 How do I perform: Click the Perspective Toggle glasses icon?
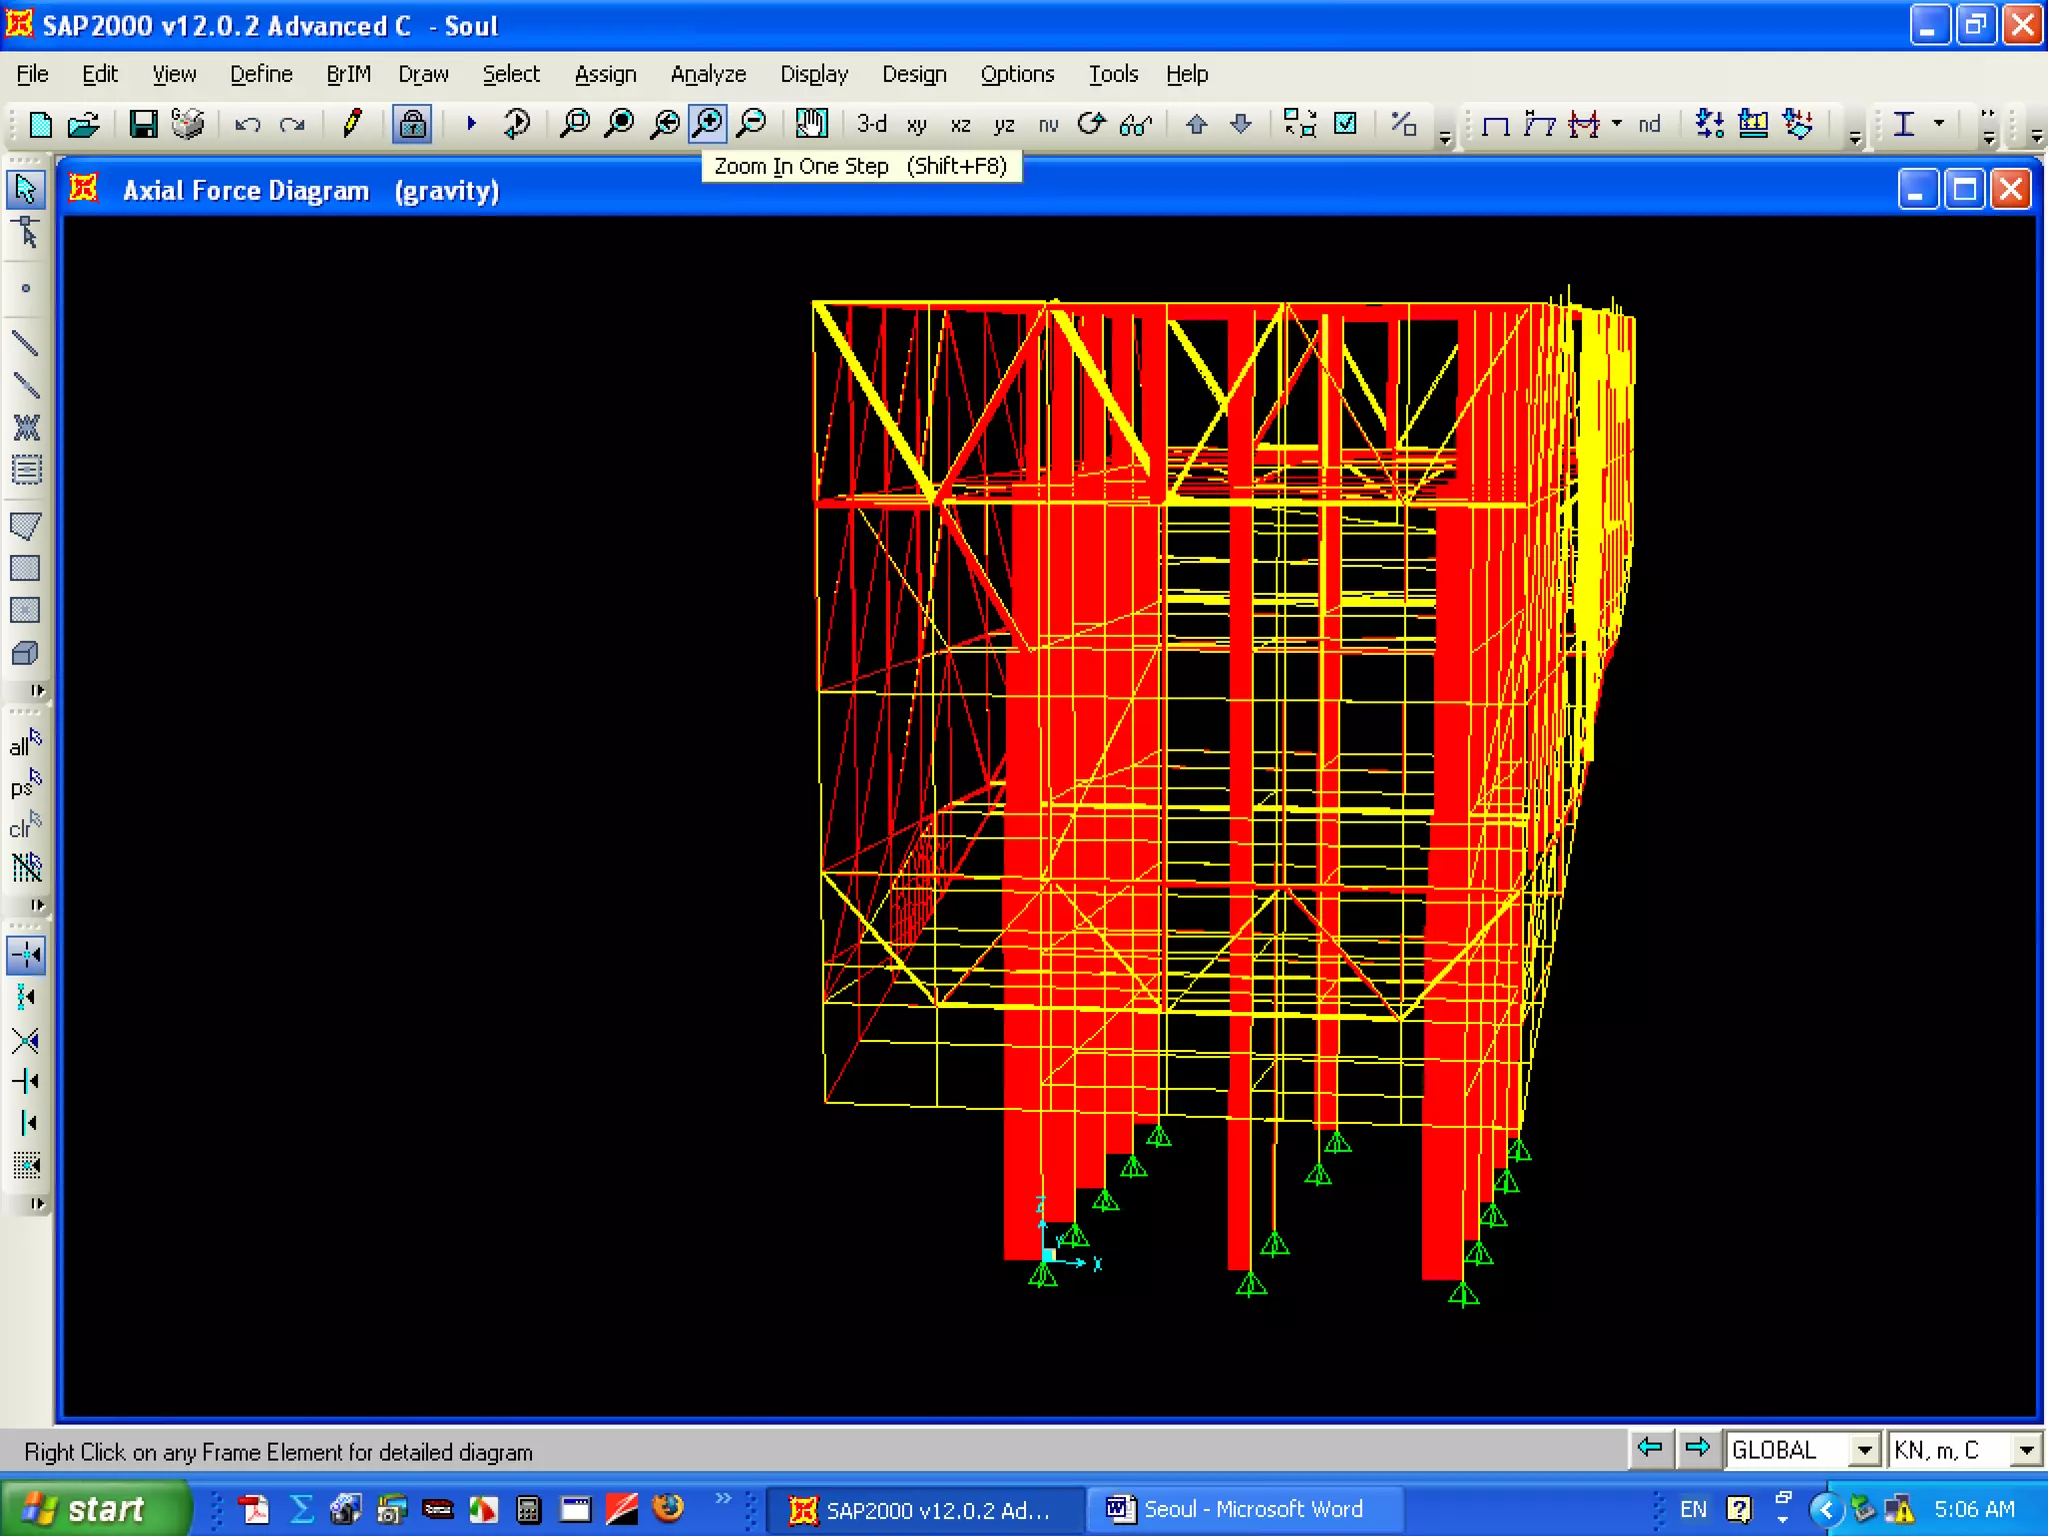click(x=1136, y=124)
